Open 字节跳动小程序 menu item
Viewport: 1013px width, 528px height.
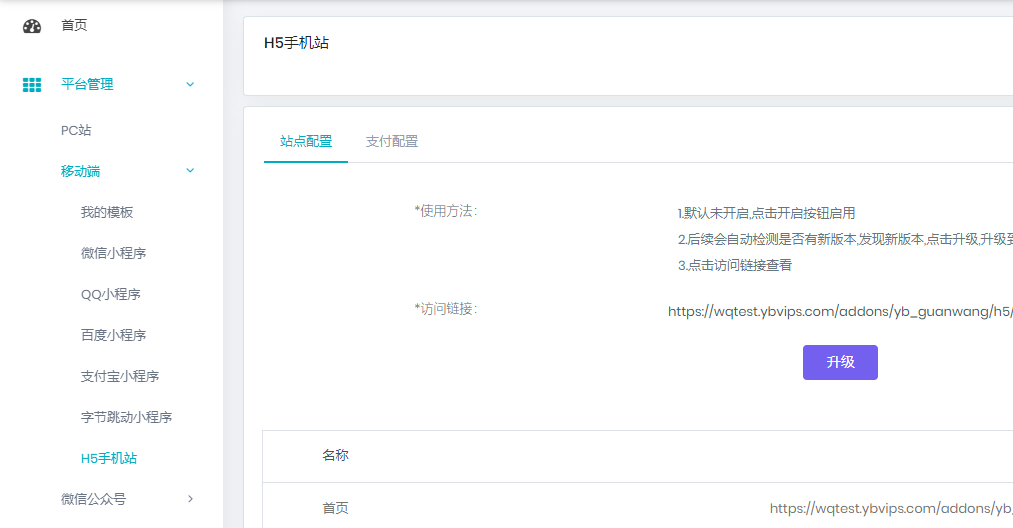[126, 417]
